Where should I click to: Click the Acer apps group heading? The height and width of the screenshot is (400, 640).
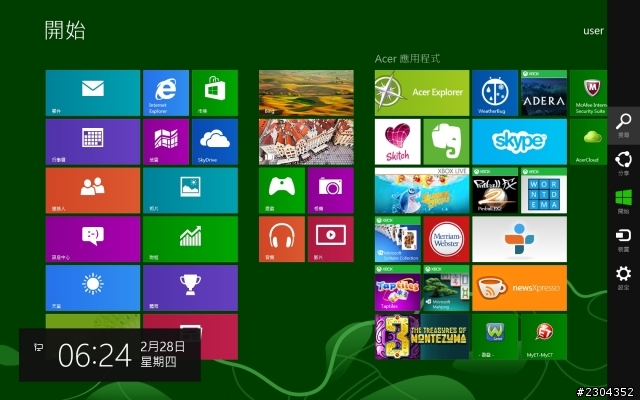click(x=407, y=59)
